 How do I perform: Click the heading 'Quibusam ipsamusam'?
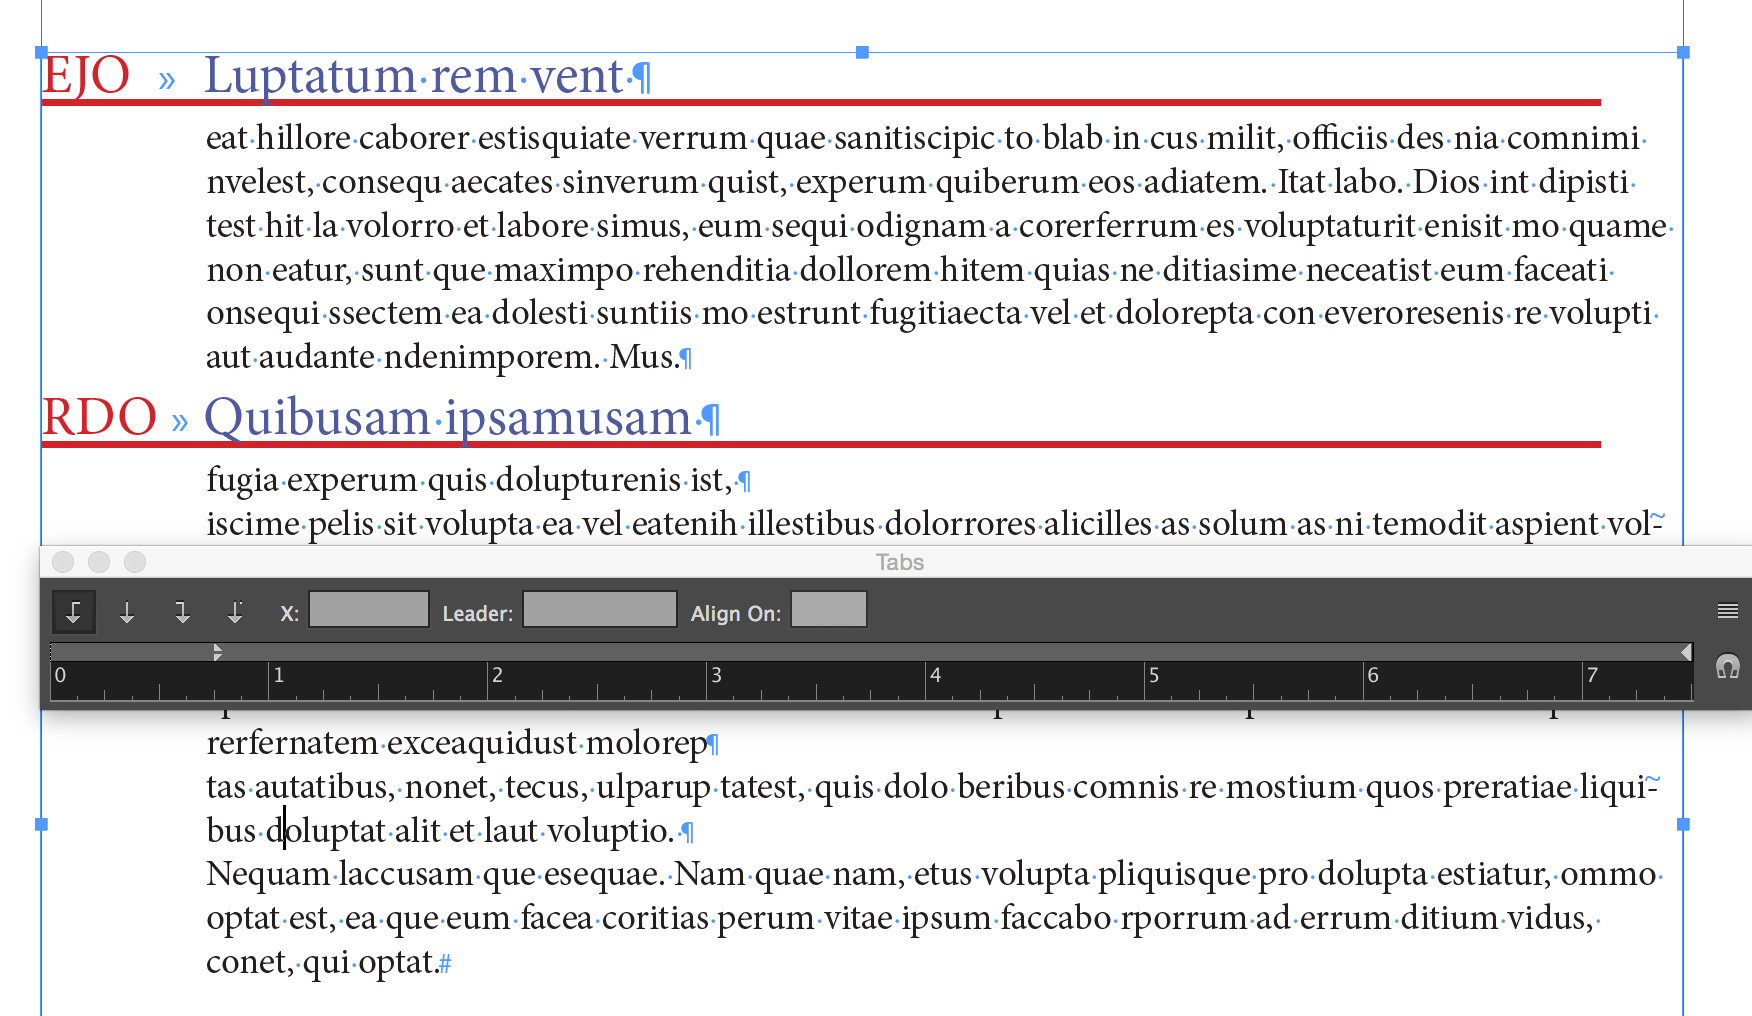click(448, 418)
